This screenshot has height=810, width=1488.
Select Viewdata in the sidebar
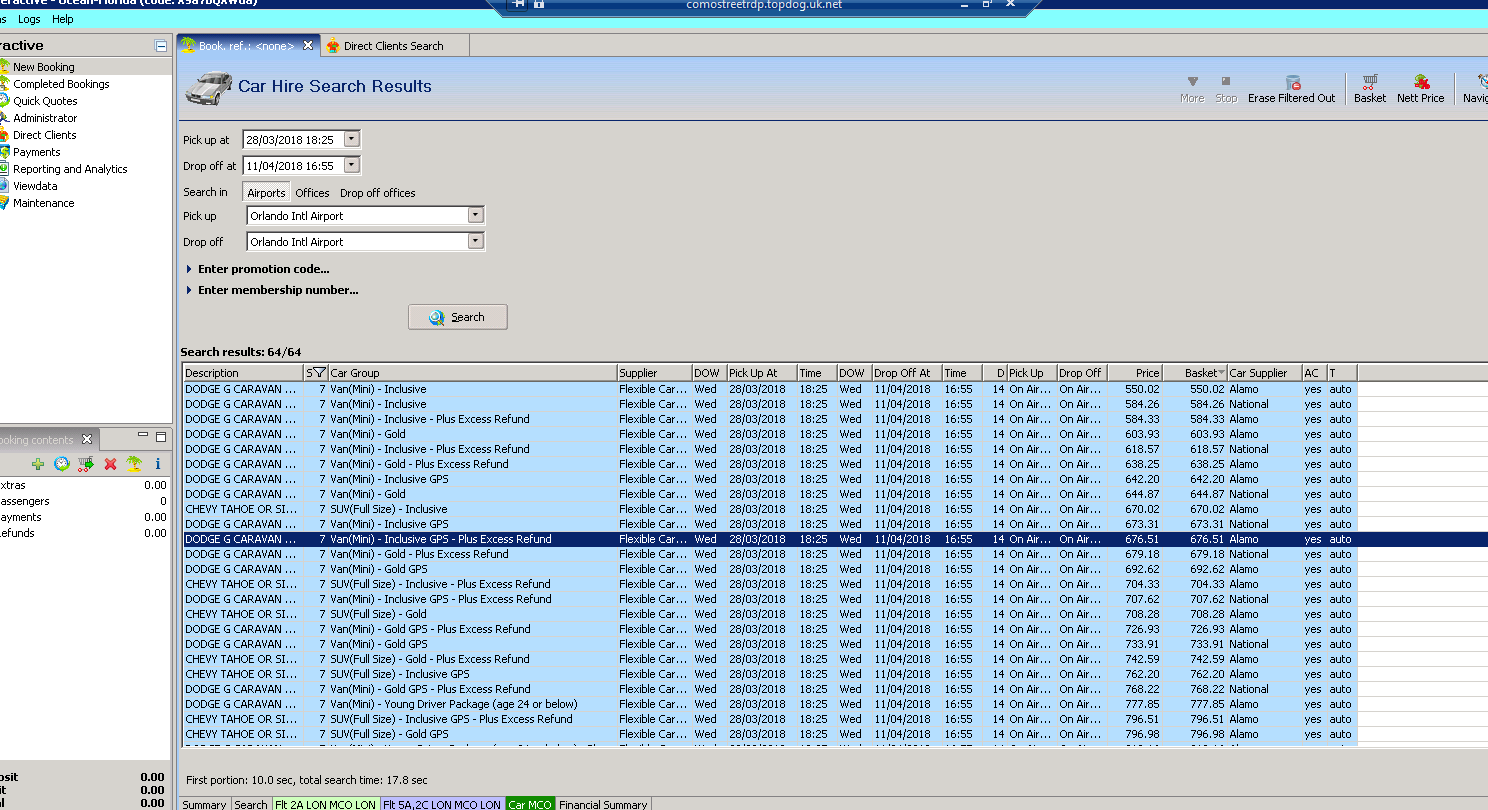35,186
